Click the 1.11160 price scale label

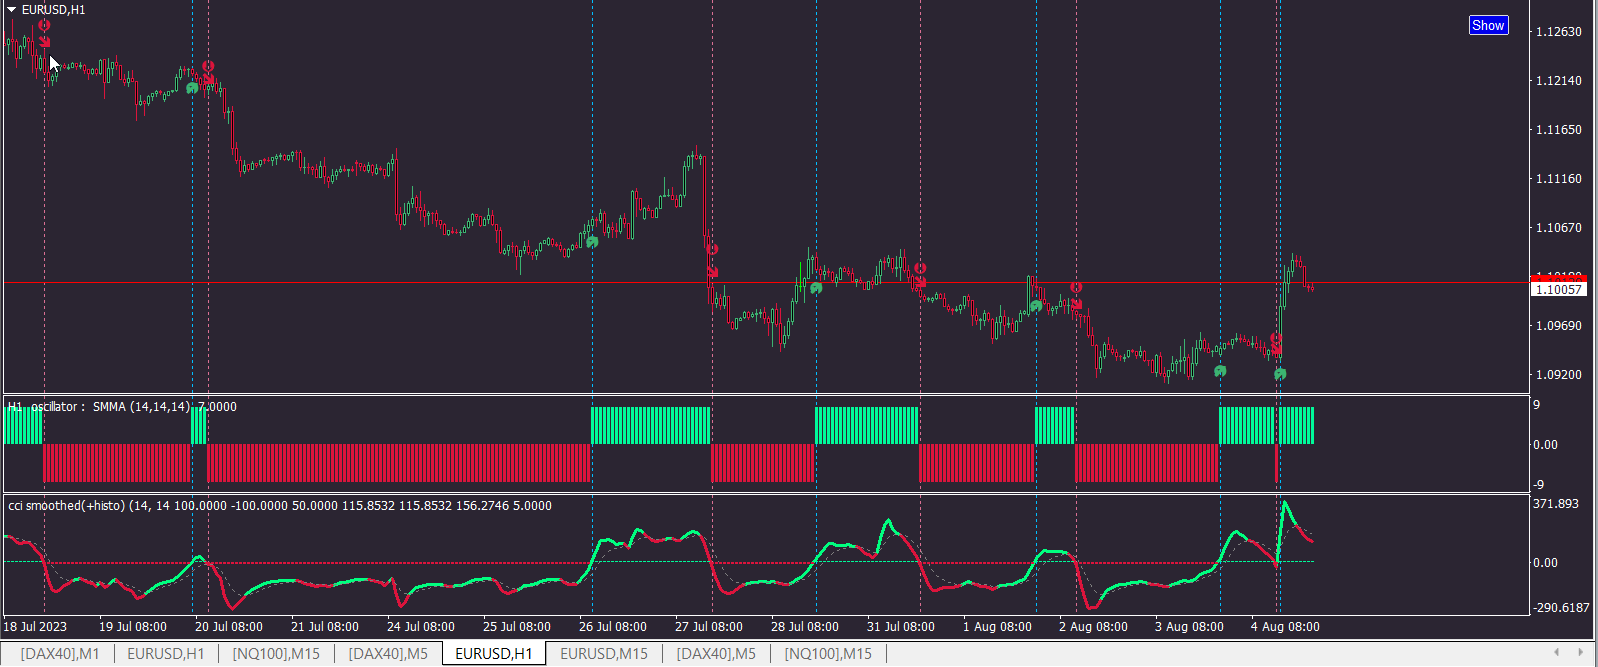pyautogui.click(x=1559, y=178)
